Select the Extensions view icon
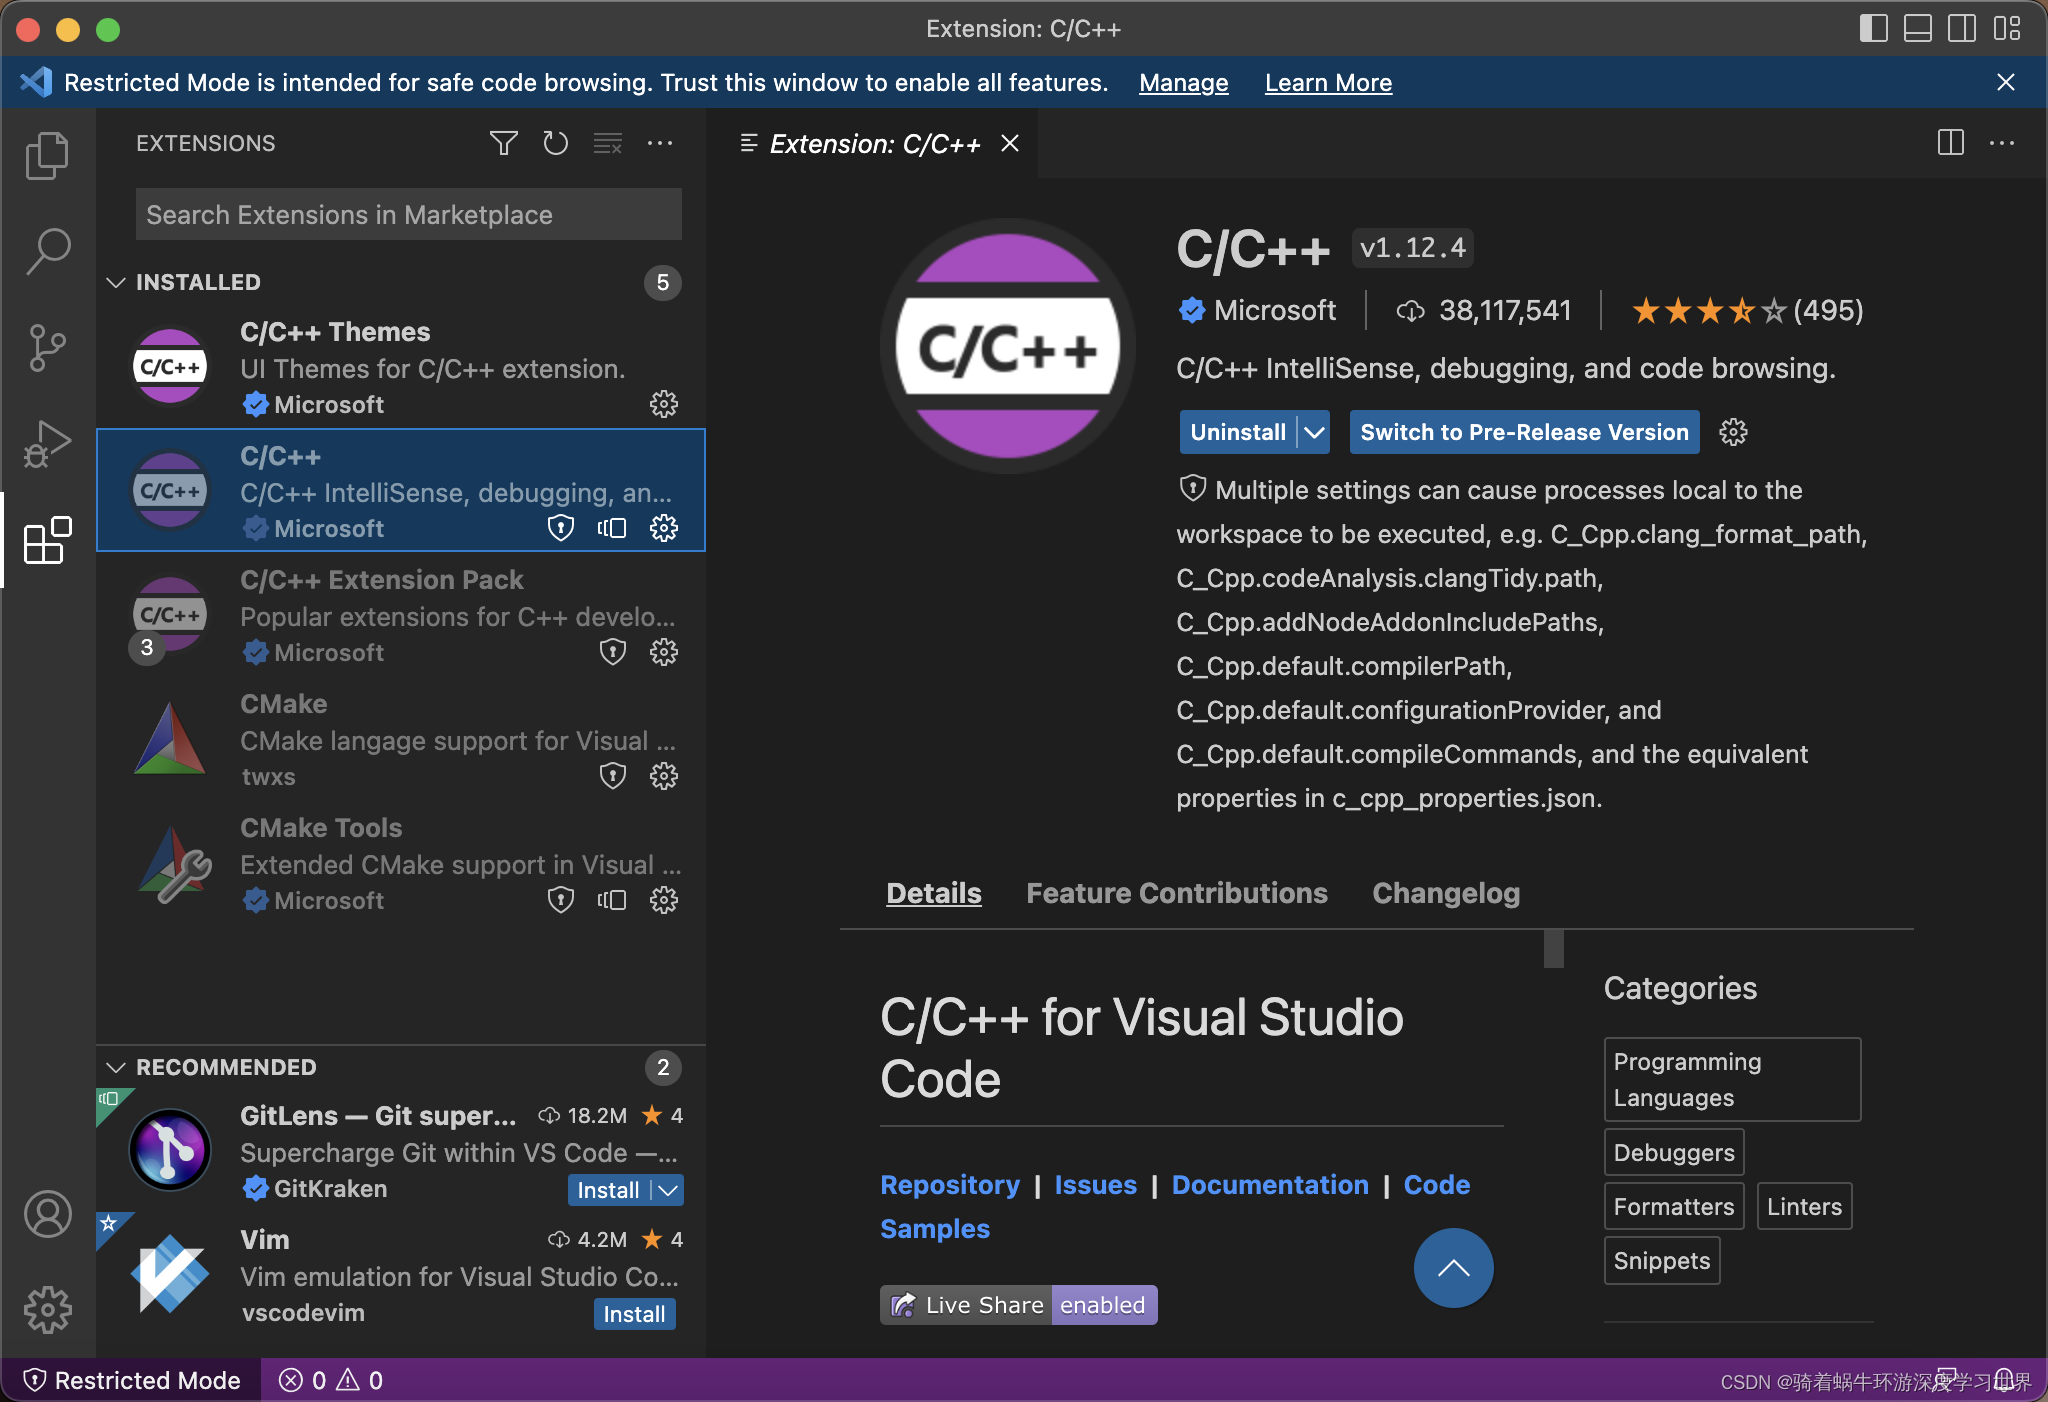 coord(47,540)
